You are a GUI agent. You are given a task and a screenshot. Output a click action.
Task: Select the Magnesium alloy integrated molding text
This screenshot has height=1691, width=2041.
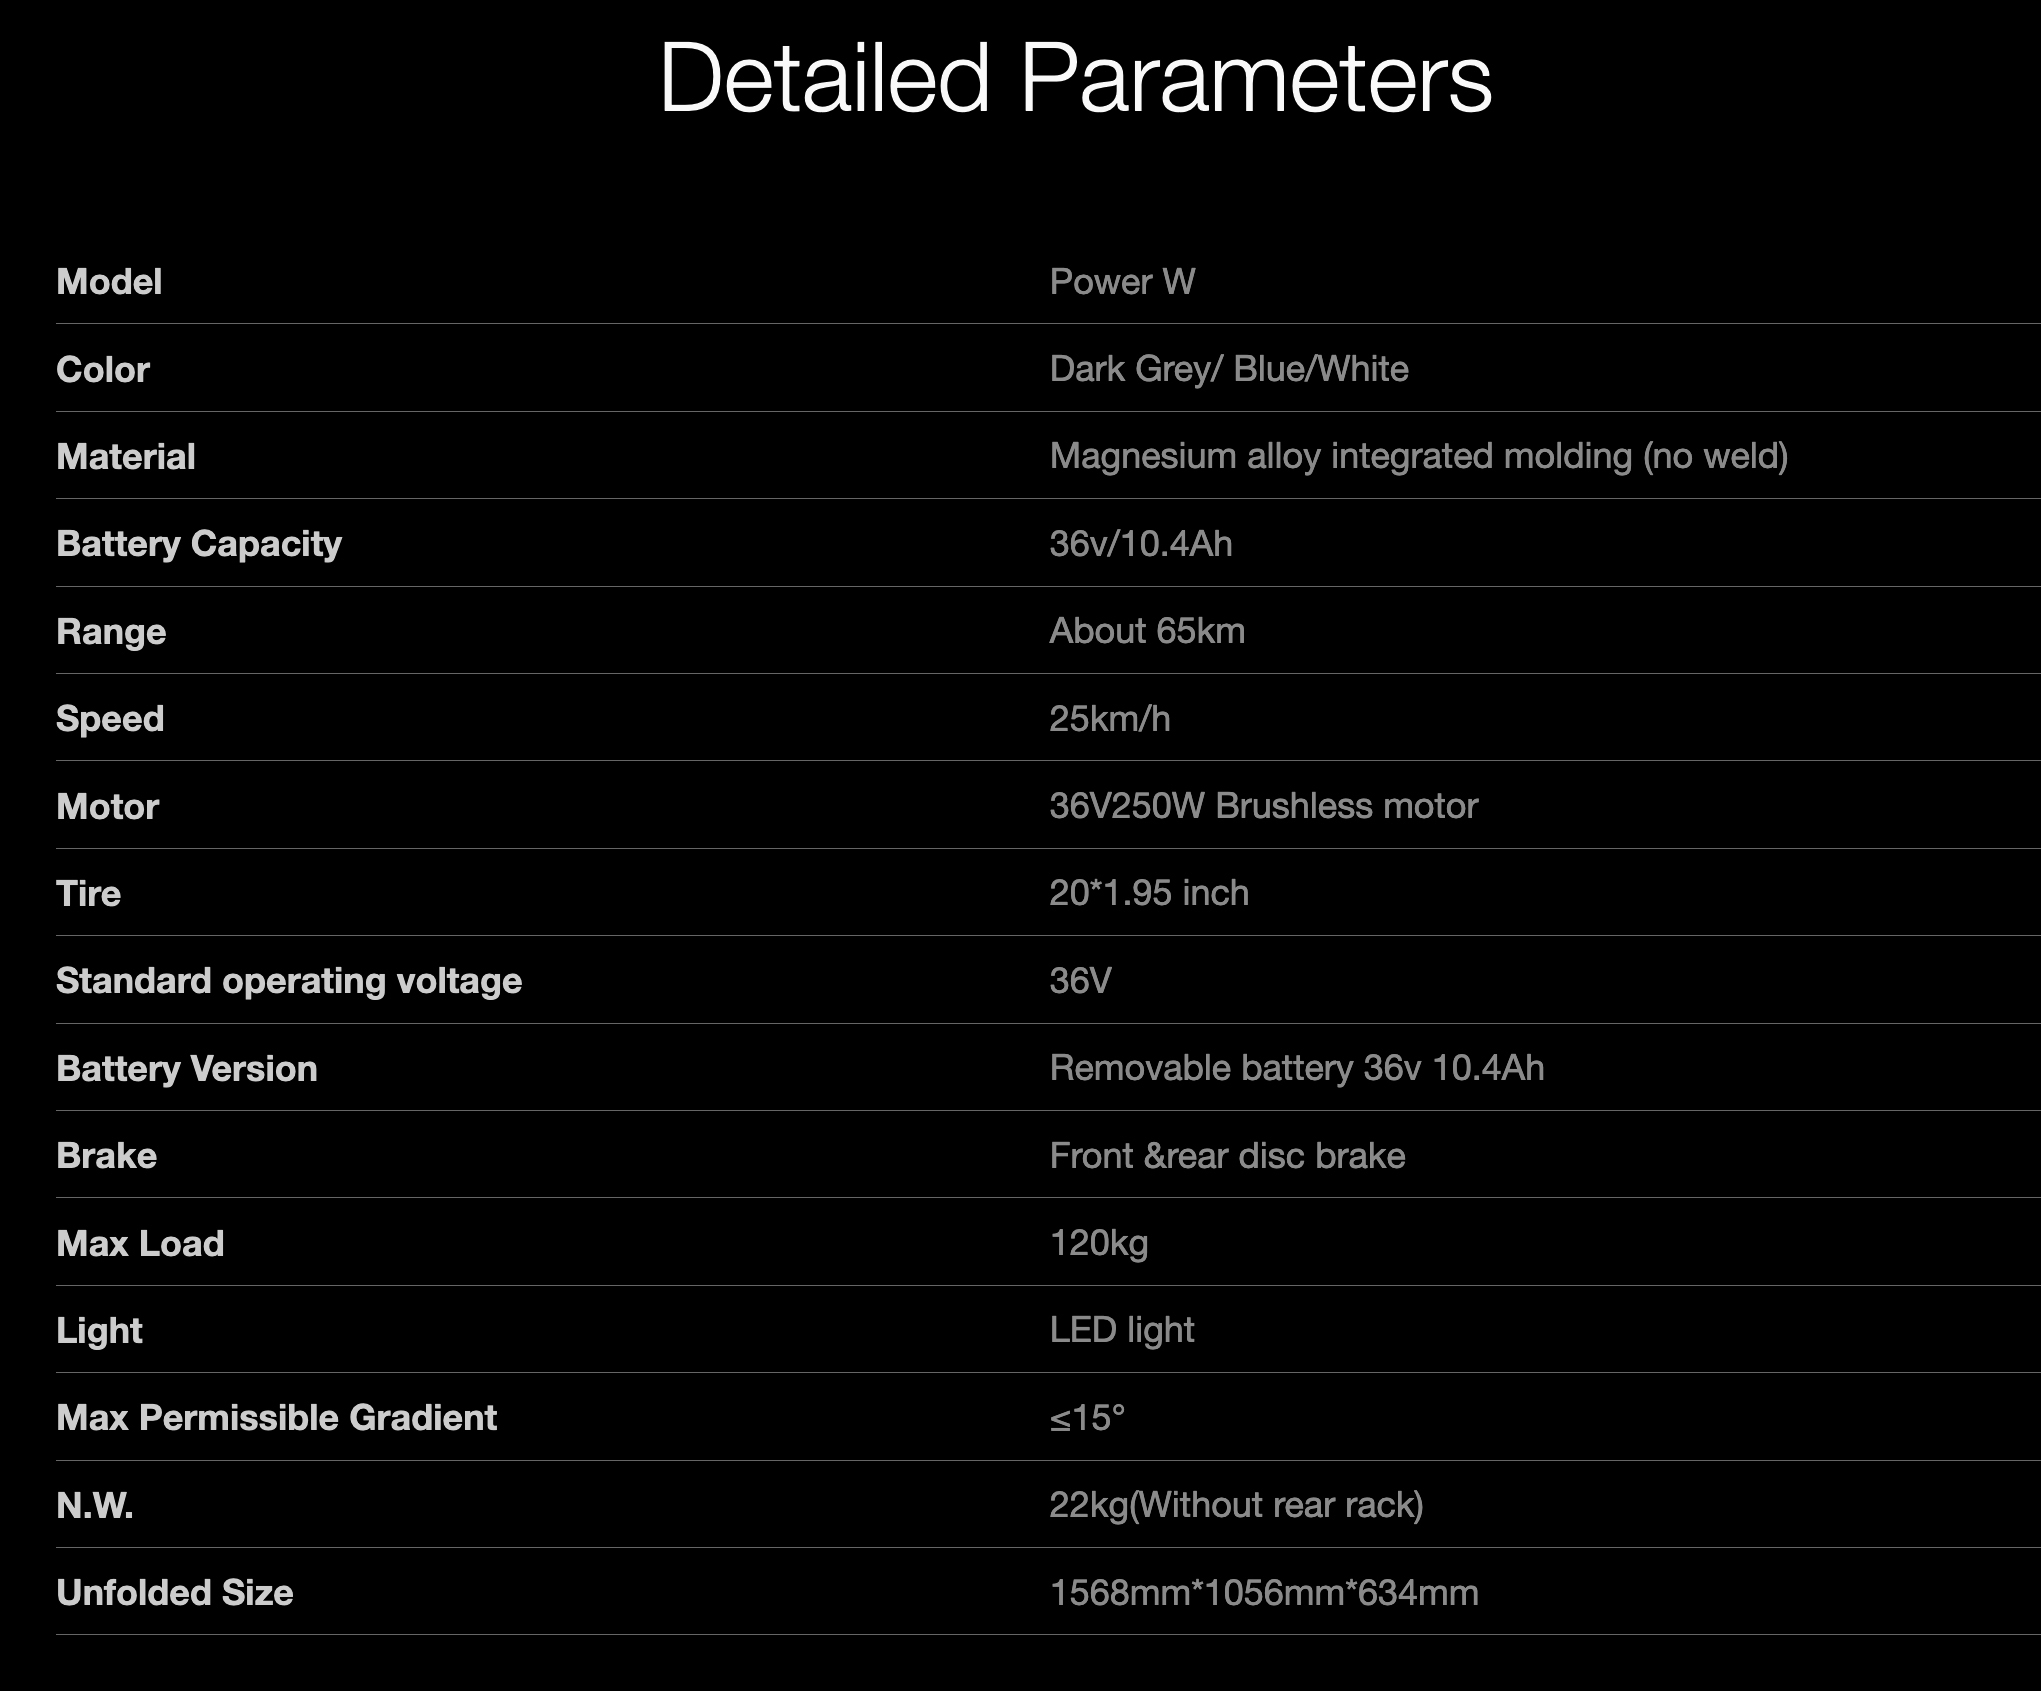[1418, 456]
